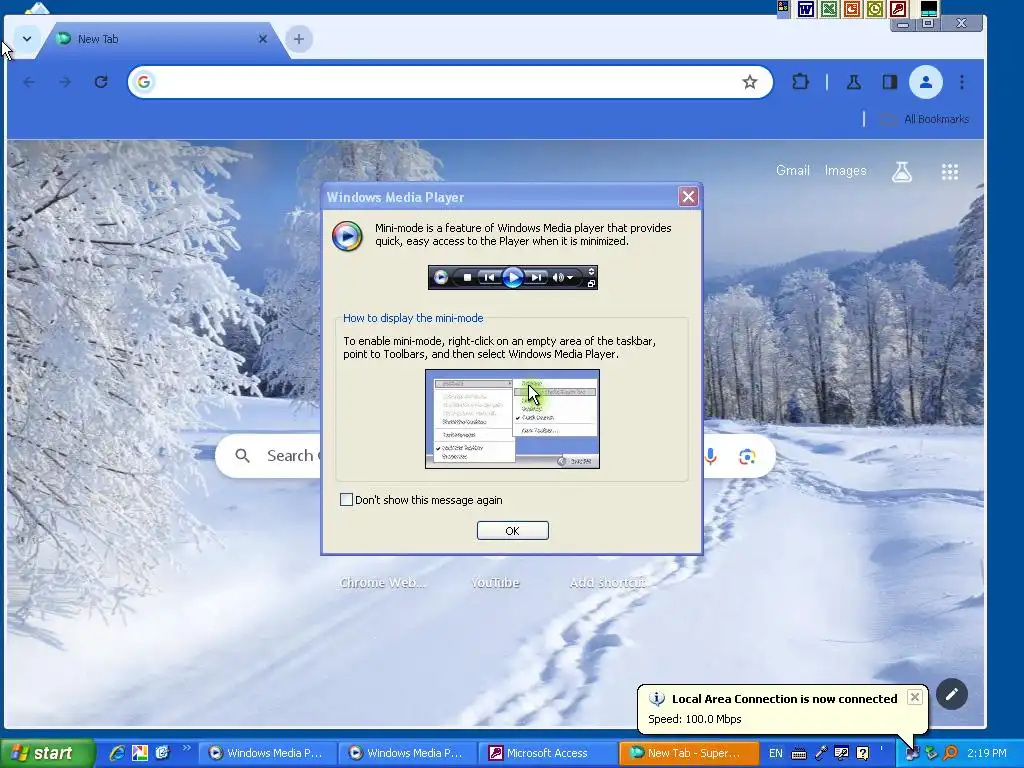
Task: Click the keyboard icon on language bar
Action: pyautogui.click(x=798, y=754)
